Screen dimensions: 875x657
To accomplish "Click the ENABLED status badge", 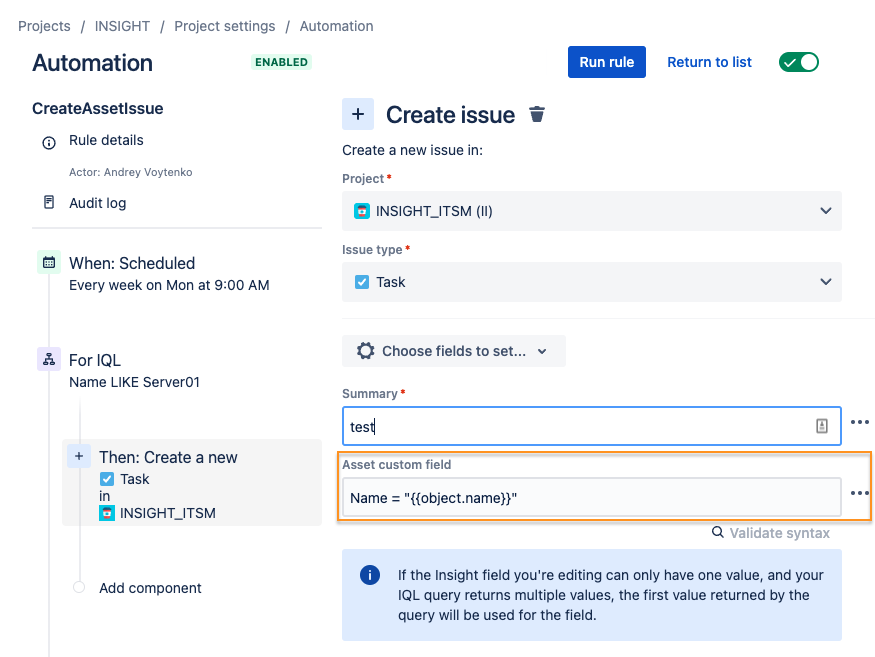I will pyautogui.click(x=281, y=62).
